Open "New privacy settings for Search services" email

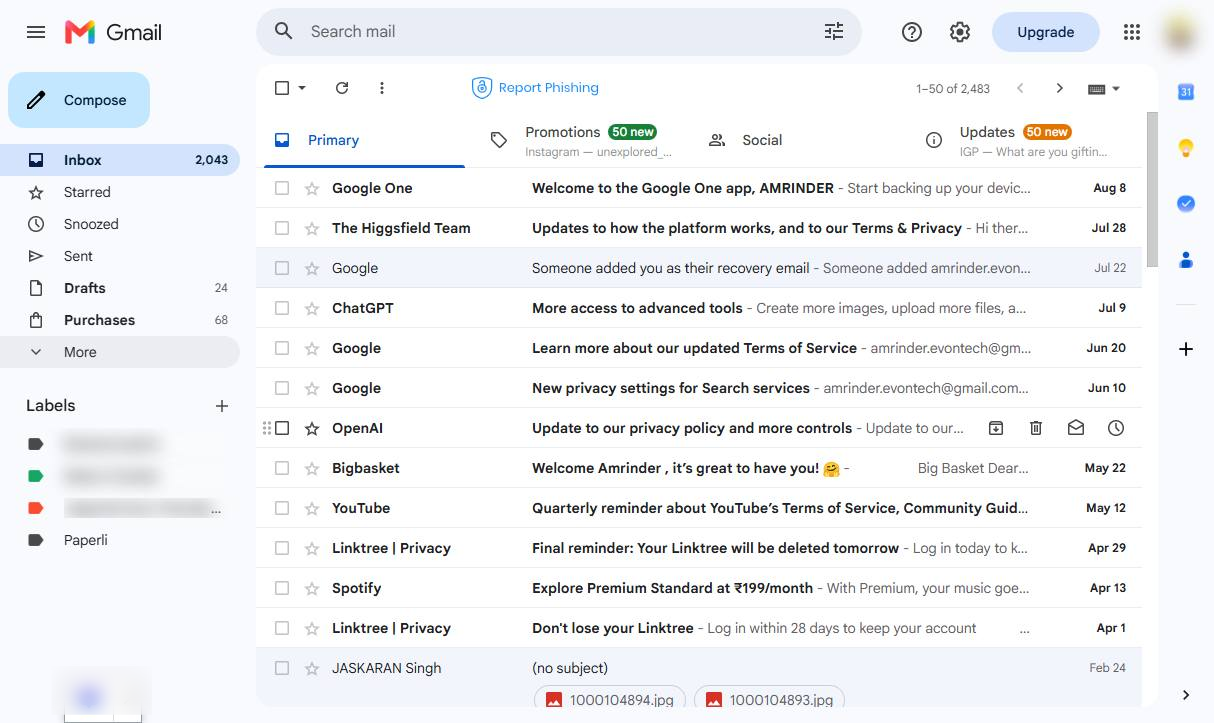(x=699, y=388)
